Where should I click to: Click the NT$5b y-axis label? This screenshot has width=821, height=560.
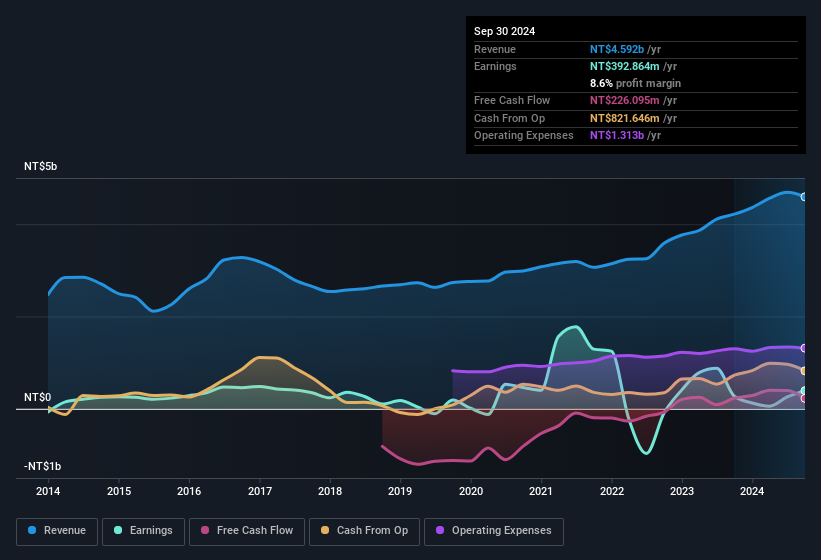[40, 166]
